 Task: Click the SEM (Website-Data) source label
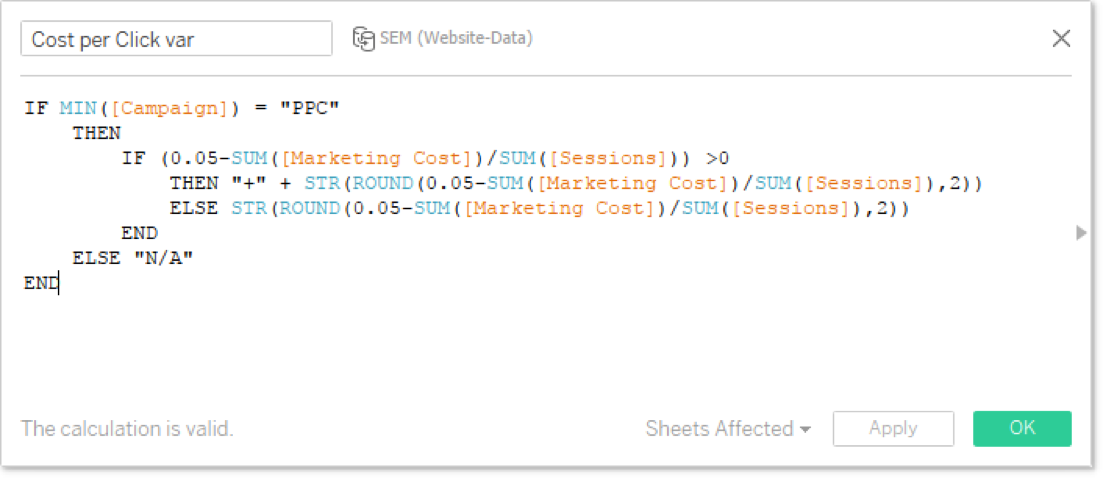455,38
